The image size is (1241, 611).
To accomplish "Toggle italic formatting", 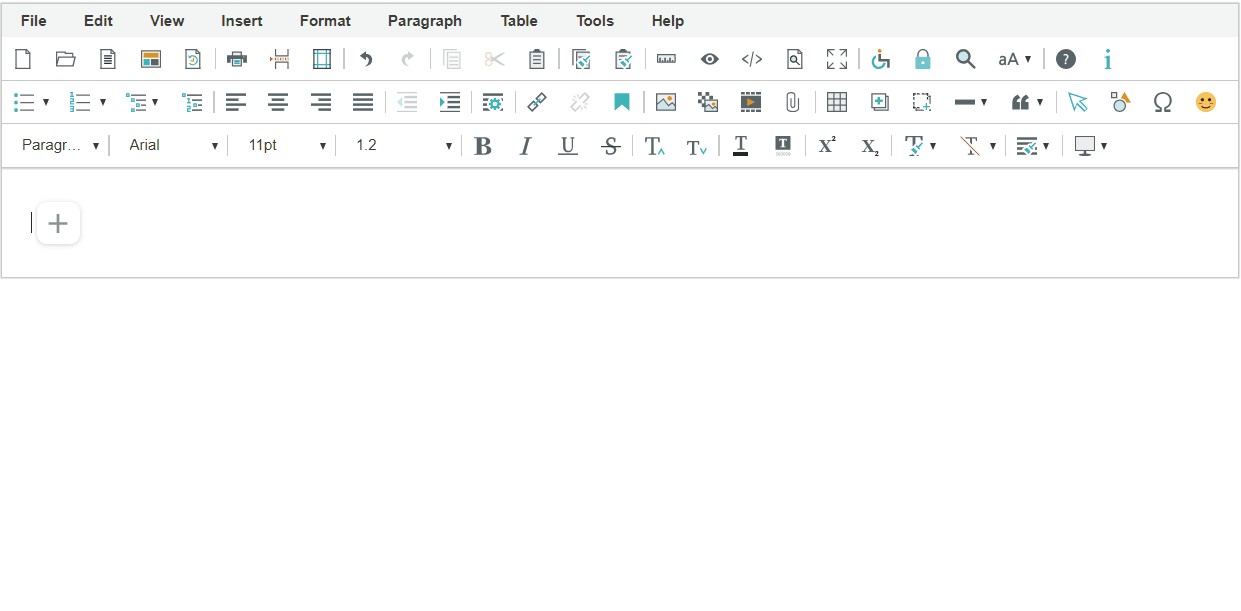I will (x=525, y=146).
